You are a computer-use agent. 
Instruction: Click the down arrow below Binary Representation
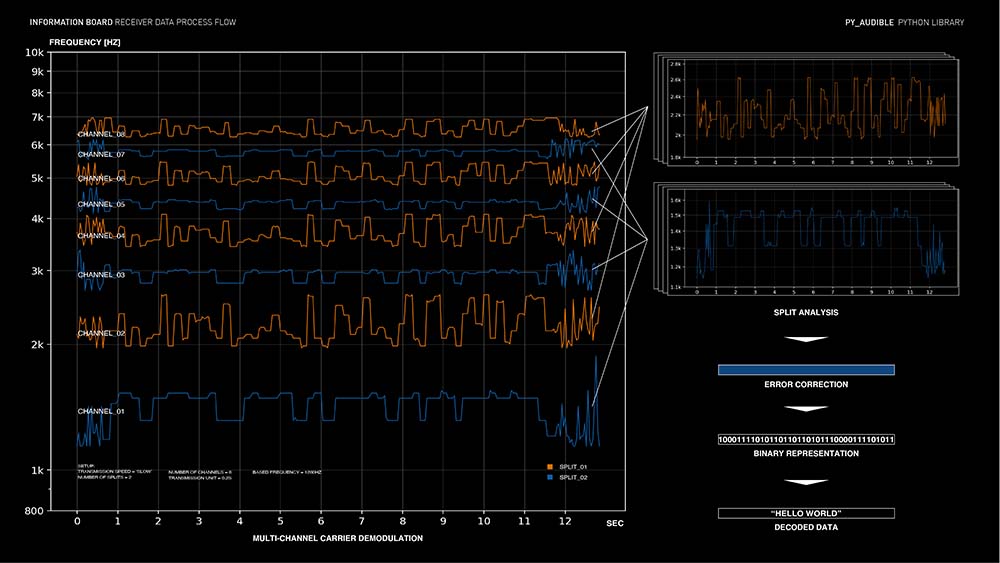click(x=805, y=483)
